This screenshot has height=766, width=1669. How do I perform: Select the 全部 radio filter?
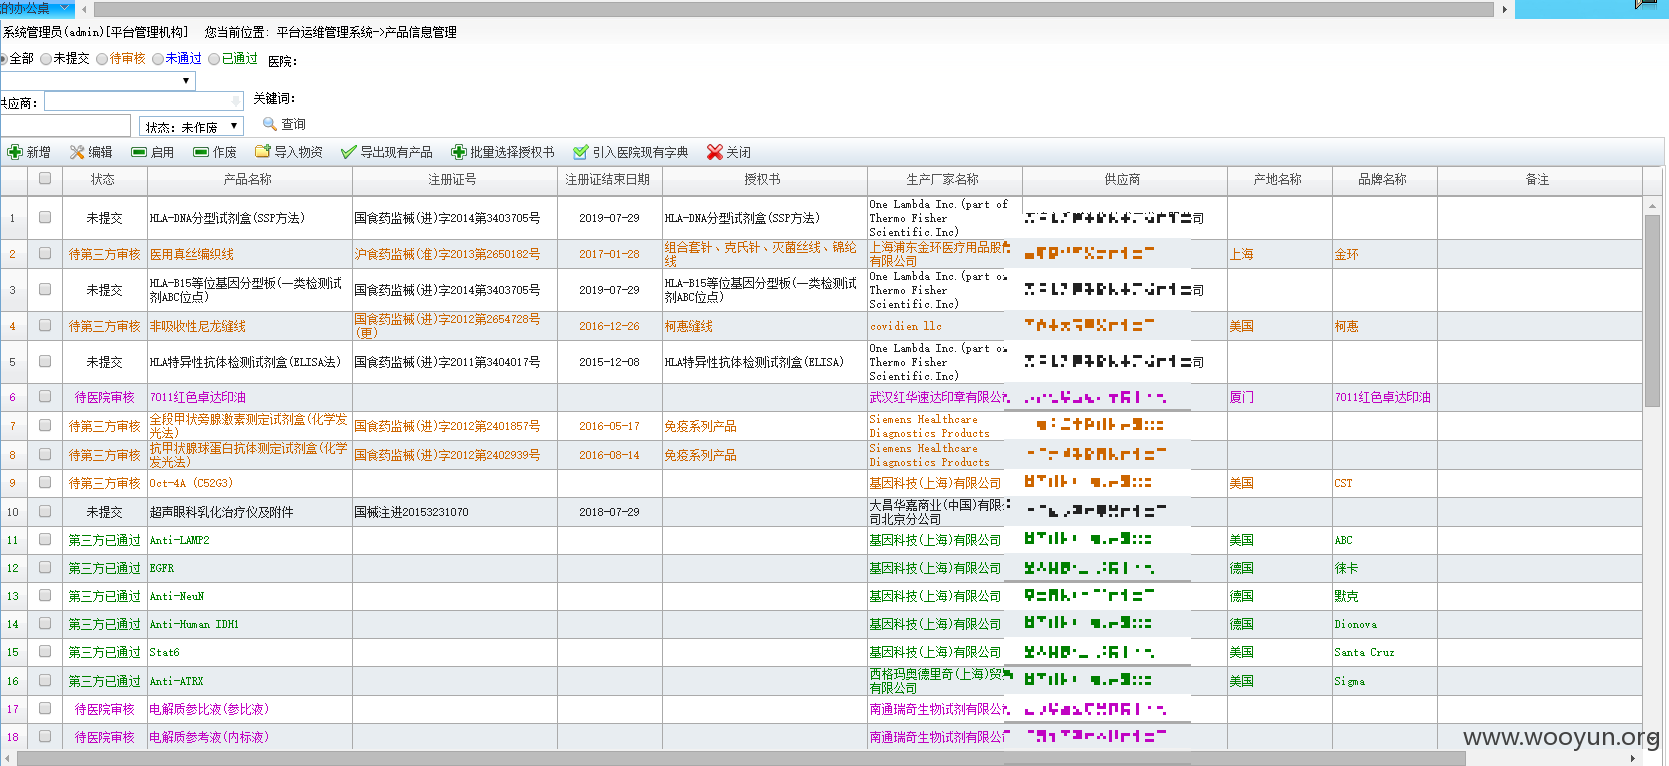tap(3, 59)
